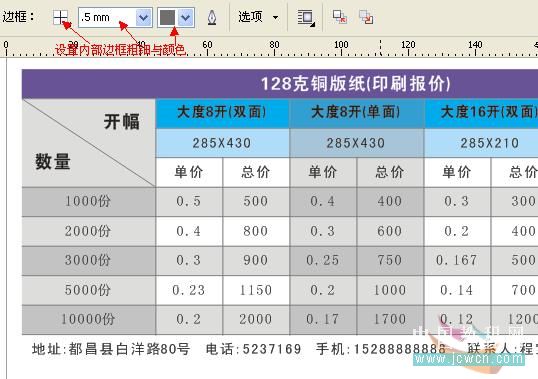Select the 2000份 row label
The image size is (538, 379).
89,231
